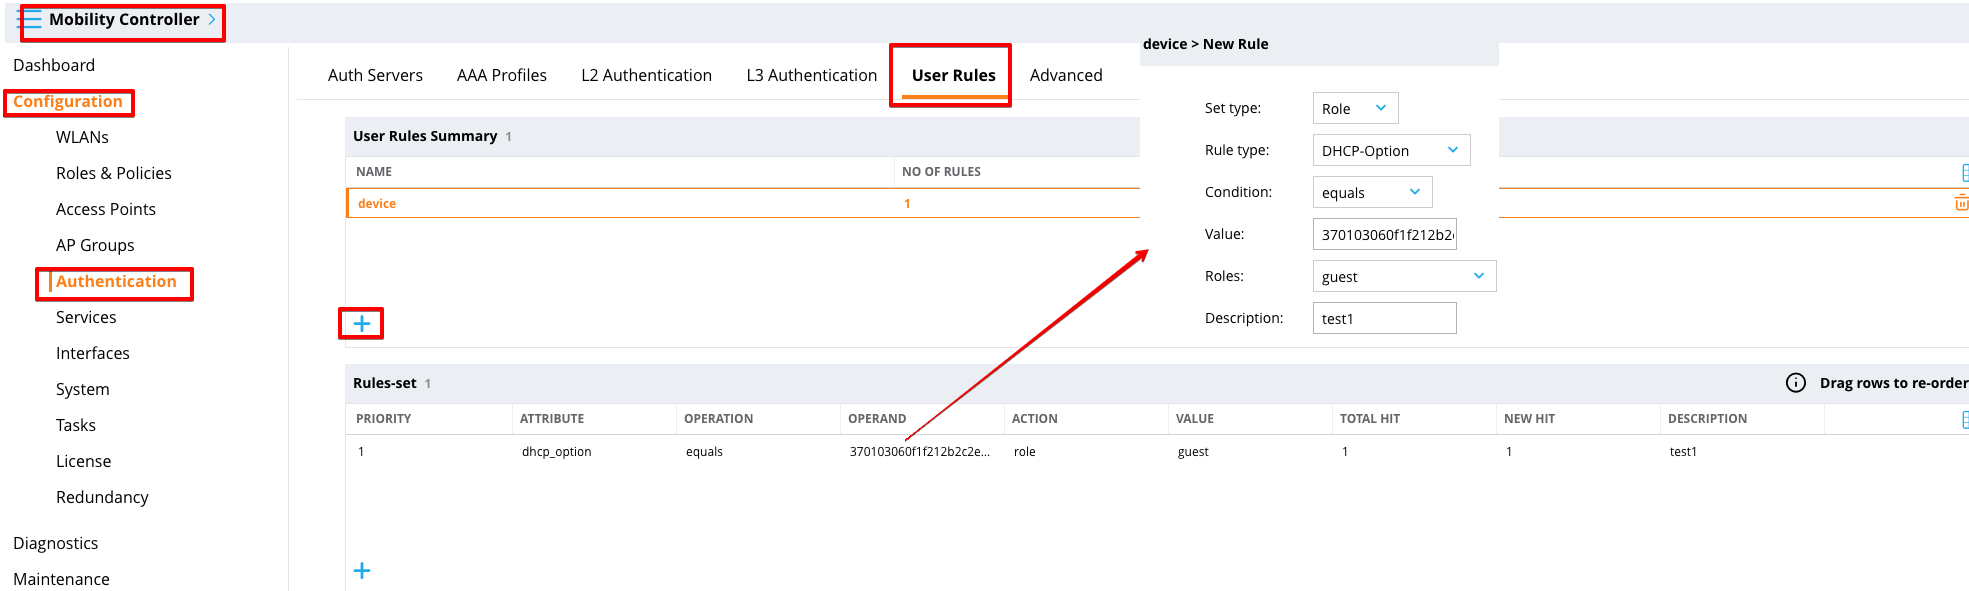Screen dimensions: 1969x591
Task: Click the equals cell in the Rules-set row
Action: pos(704,452)
